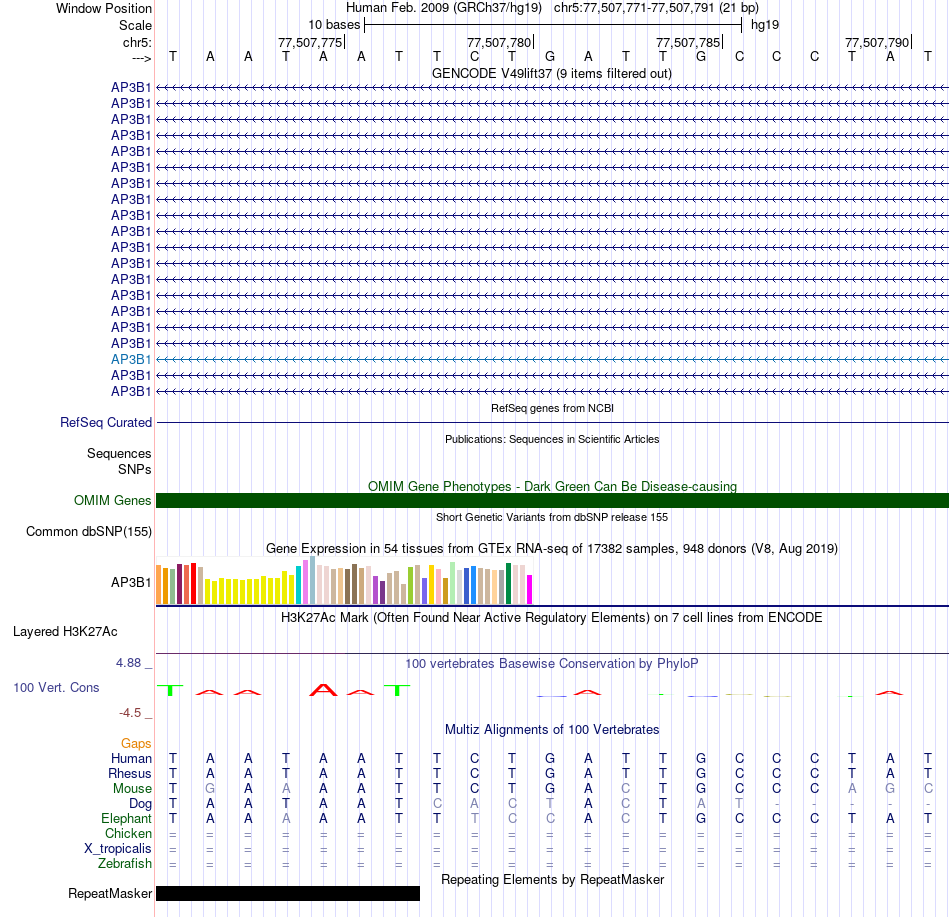Screen dimensions: 950x917
Task: Click '100 vertebrates Basewise Conservation by PhyloP' title
Action: (x=552, y=663)
